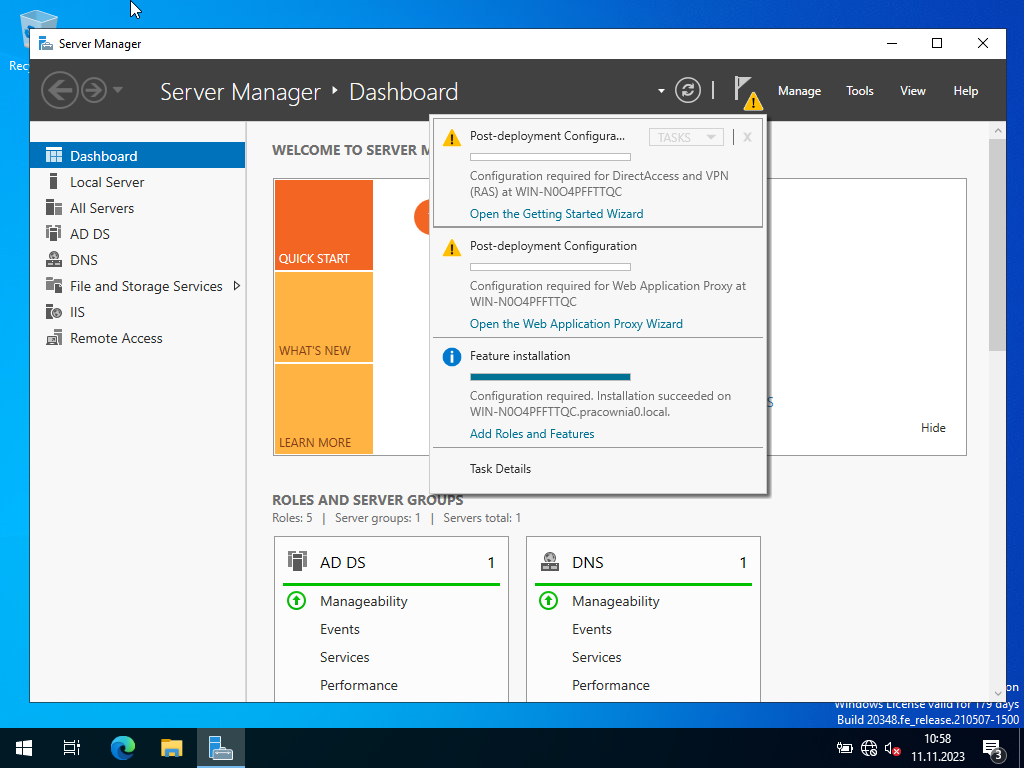
Task: Open the Manage menu
Action: (x=799, y=91)
